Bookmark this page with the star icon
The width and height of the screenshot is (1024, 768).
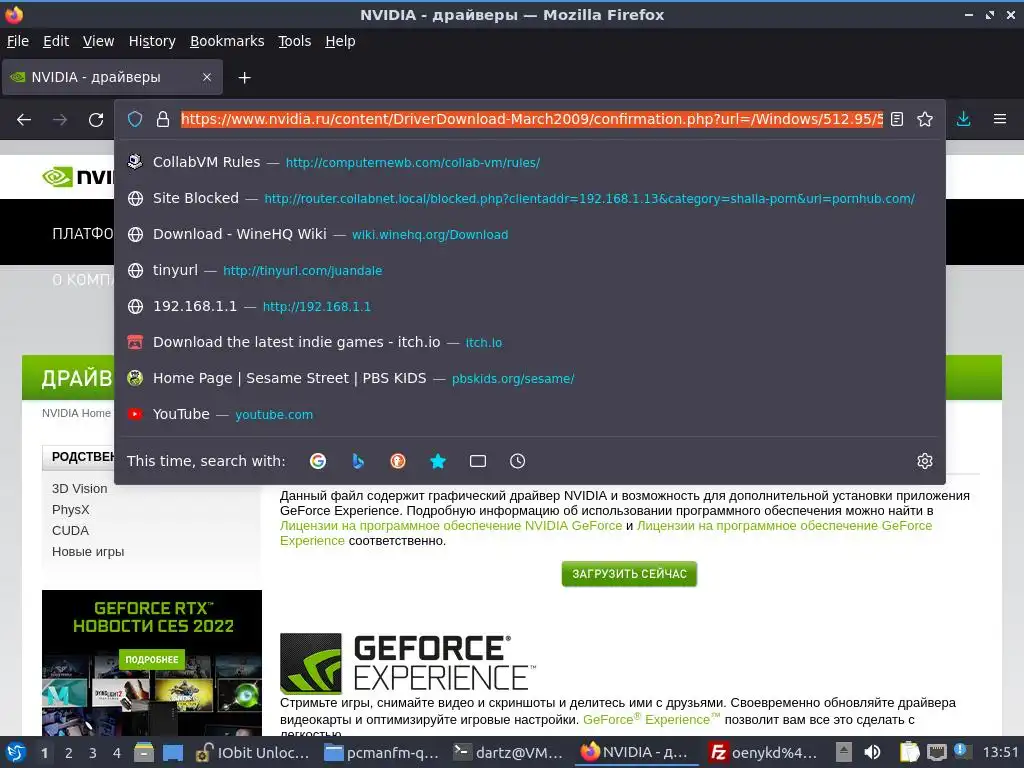(925, 119)
